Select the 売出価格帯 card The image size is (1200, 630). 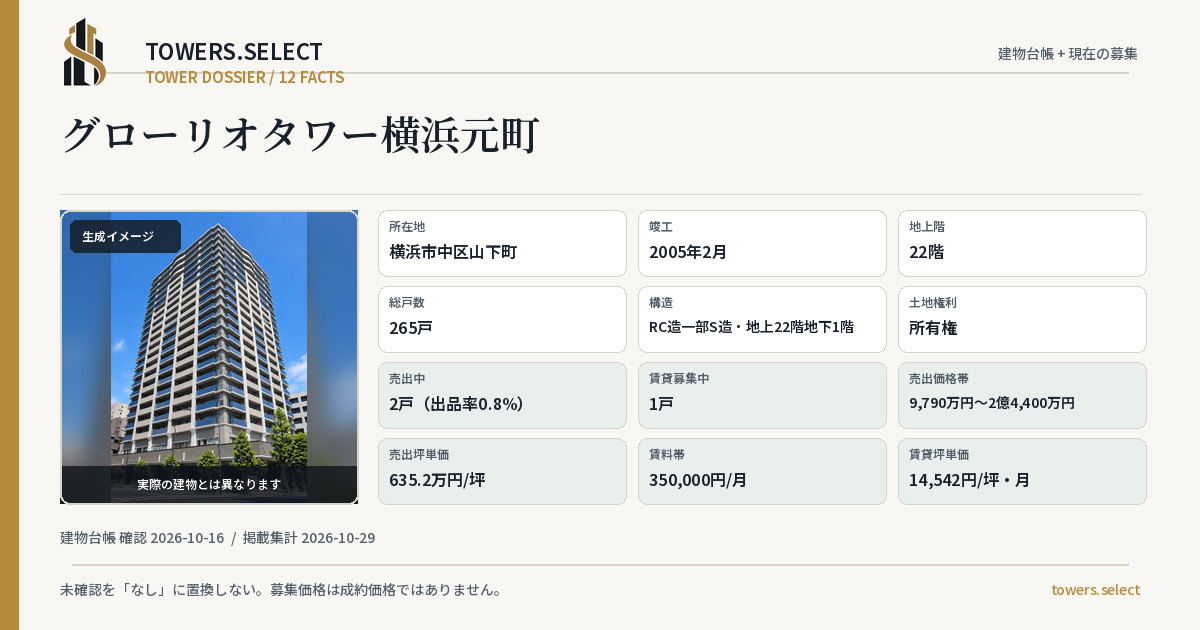click(1022, 395)
